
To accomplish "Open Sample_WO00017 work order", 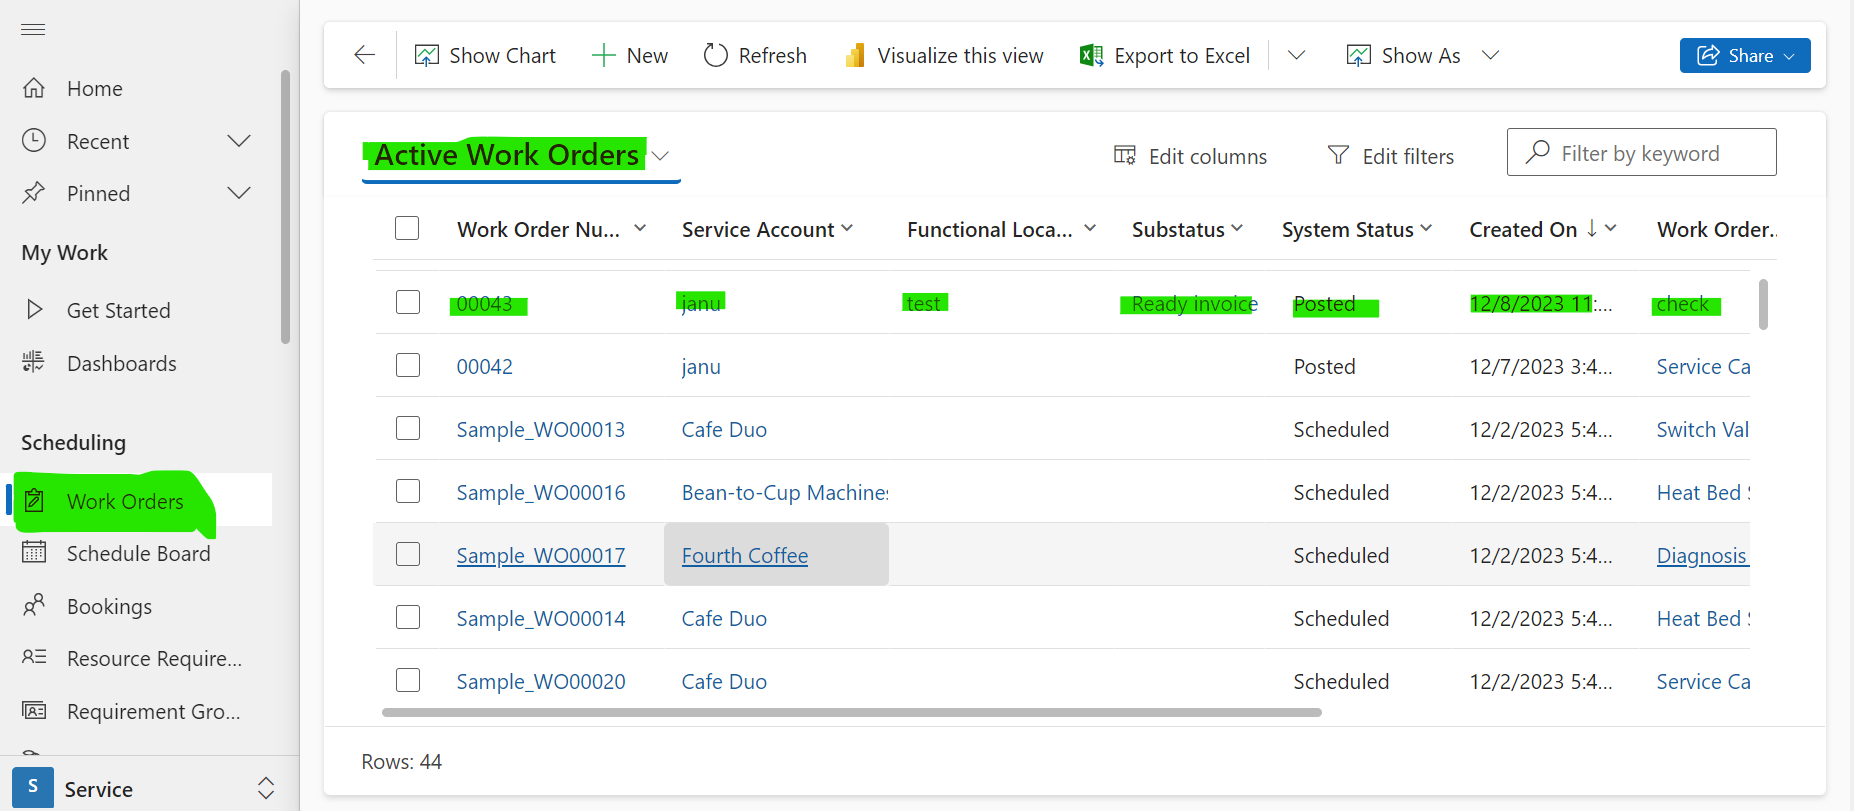I will pos(540,555).
